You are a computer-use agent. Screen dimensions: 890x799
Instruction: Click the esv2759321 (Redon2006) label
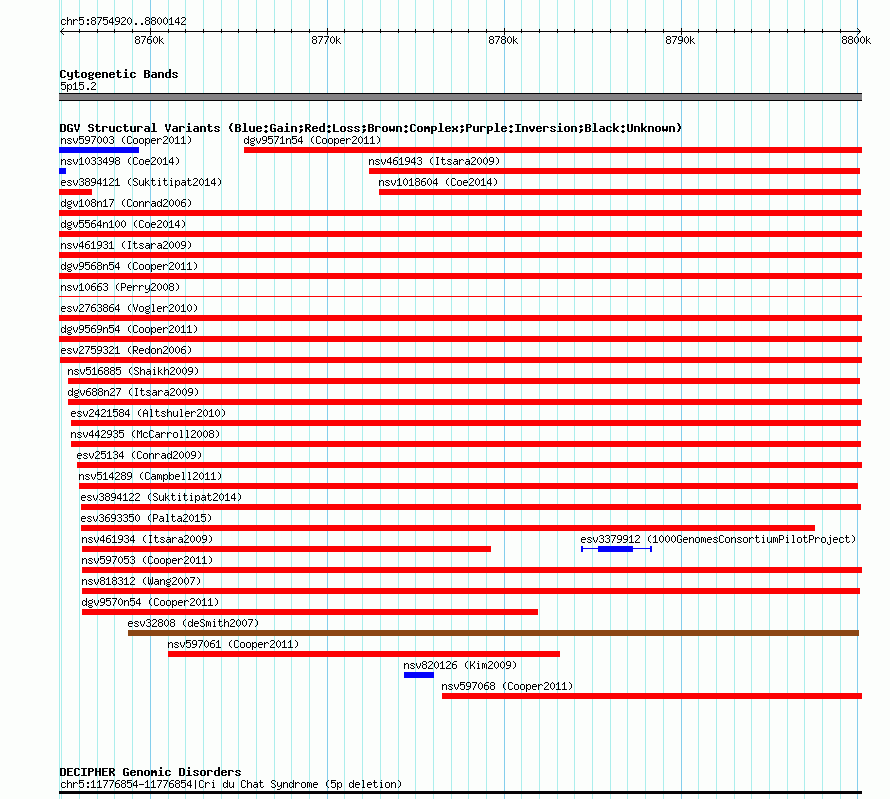click(x=126, y=350)
